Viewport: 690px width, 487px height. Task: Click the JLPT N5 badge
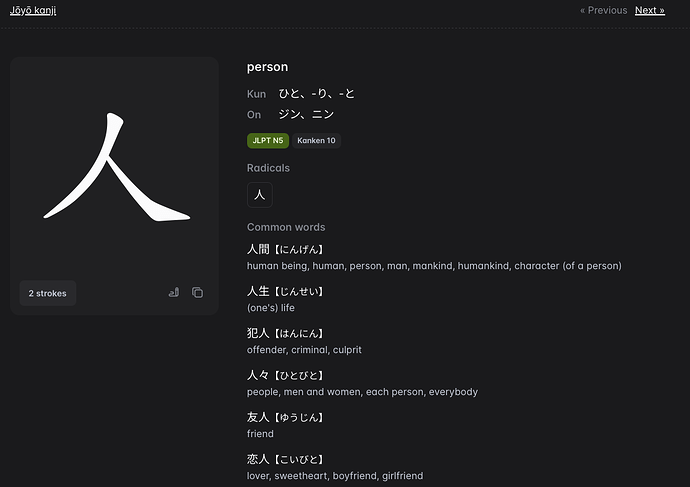pyautogui.click(x=267, y=141)
